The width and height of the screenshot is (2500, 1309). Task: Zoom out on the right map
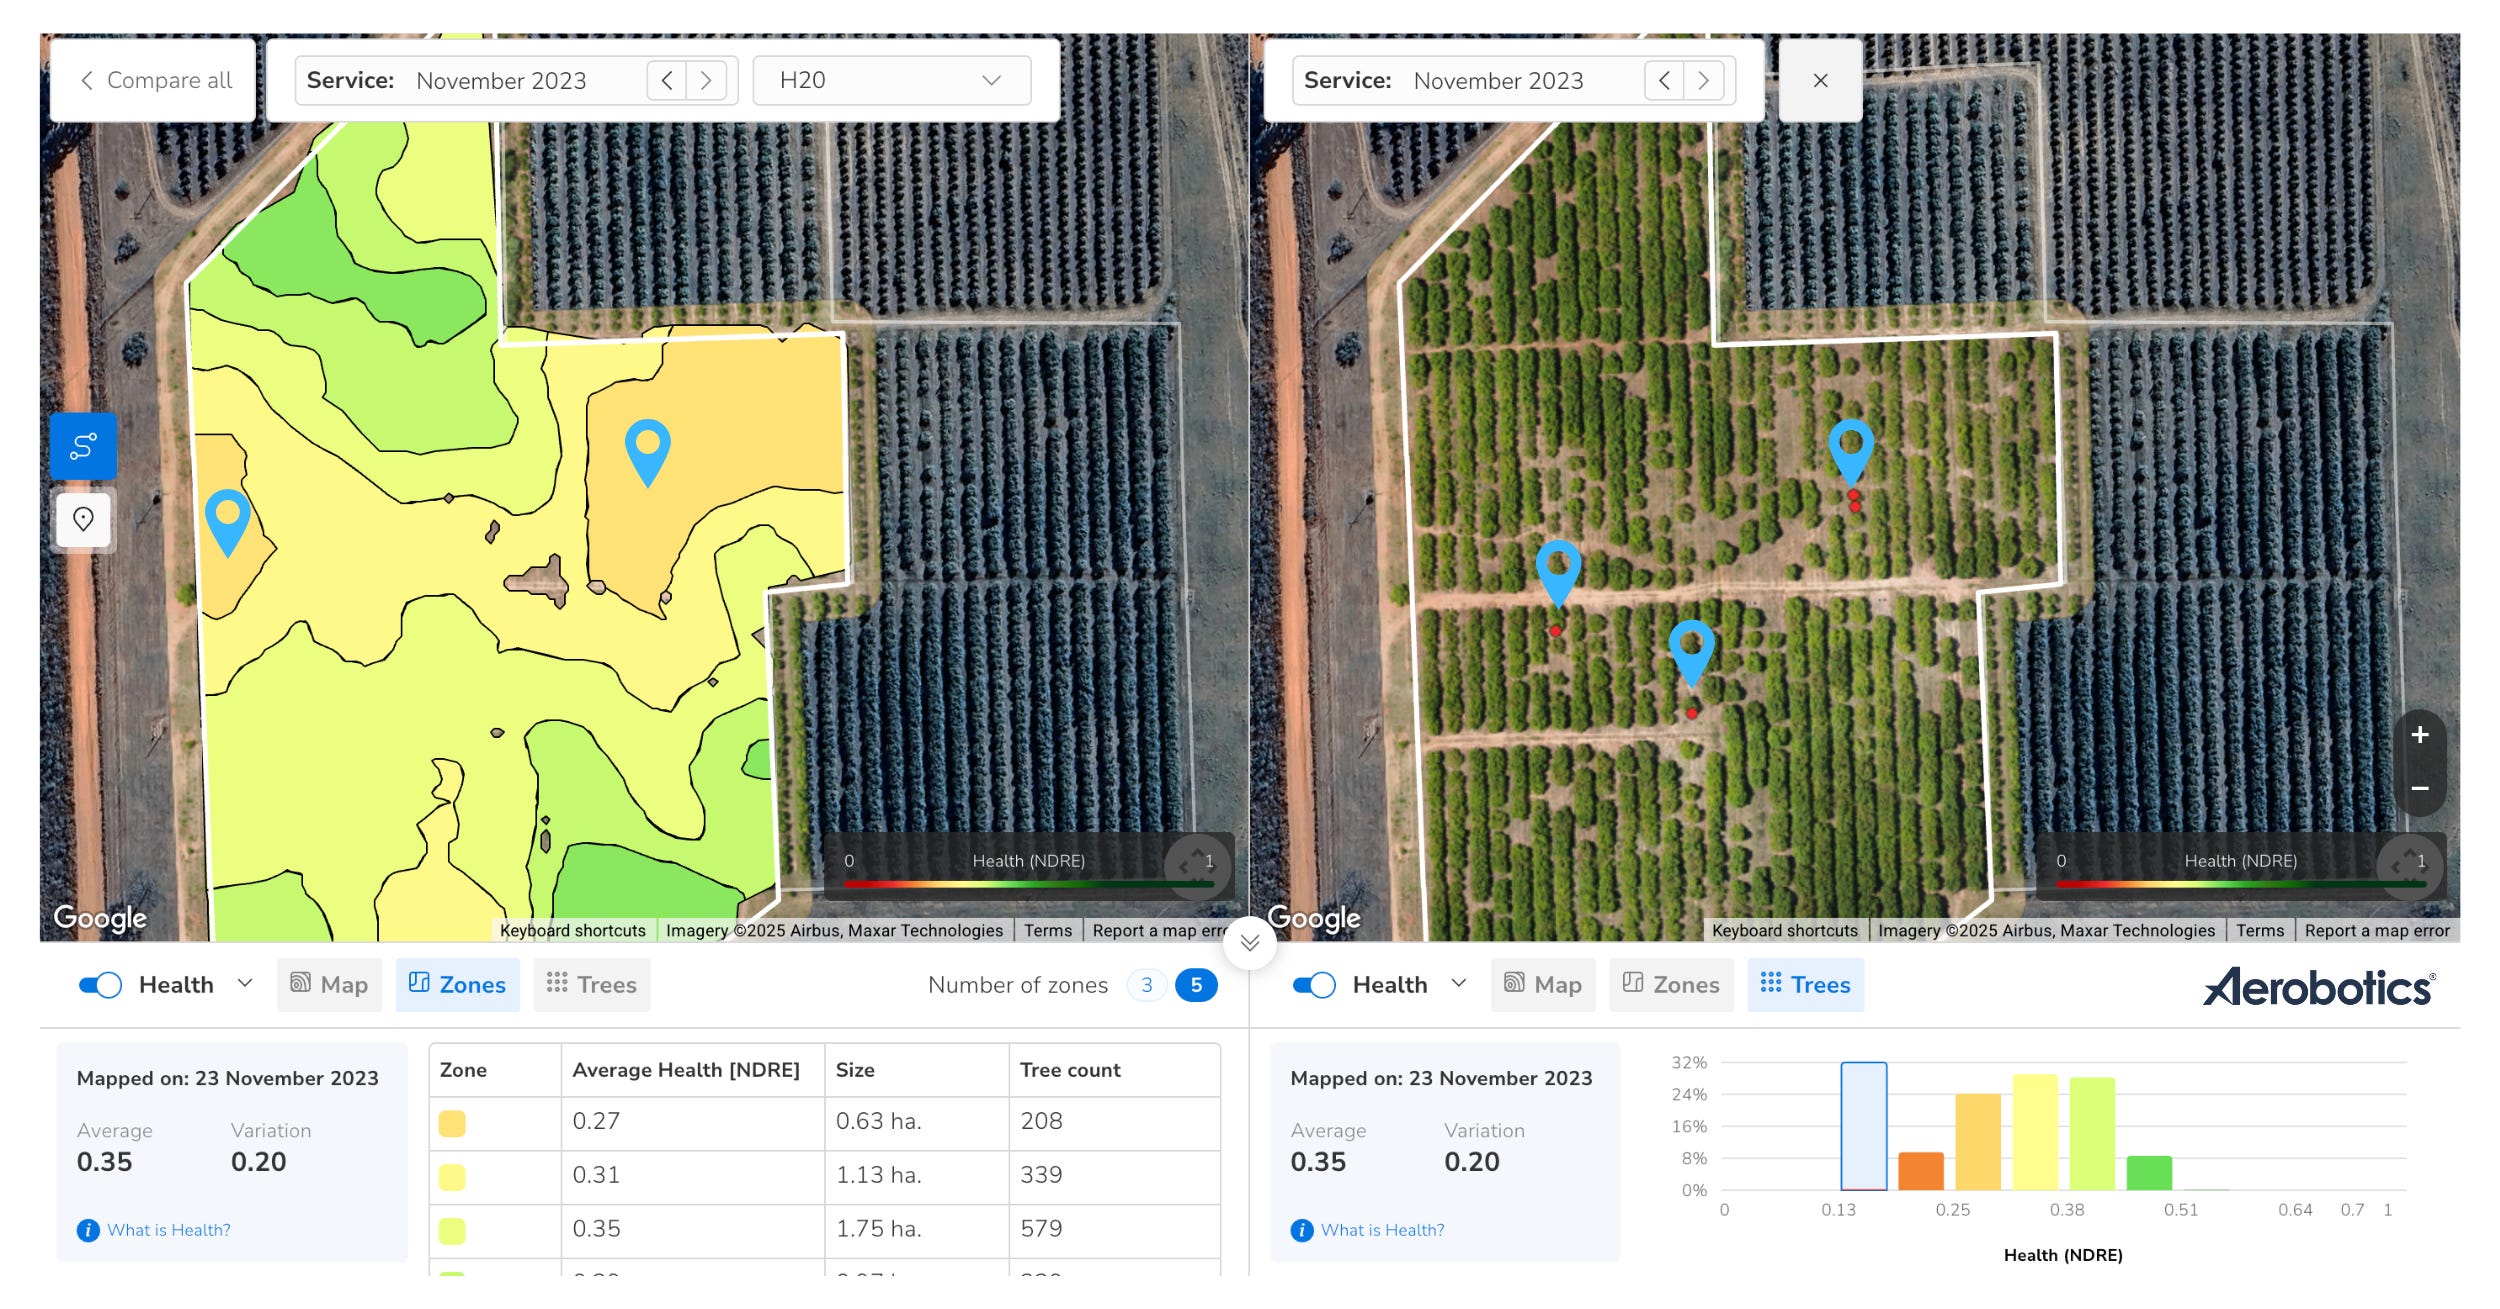pos(2419,788)
